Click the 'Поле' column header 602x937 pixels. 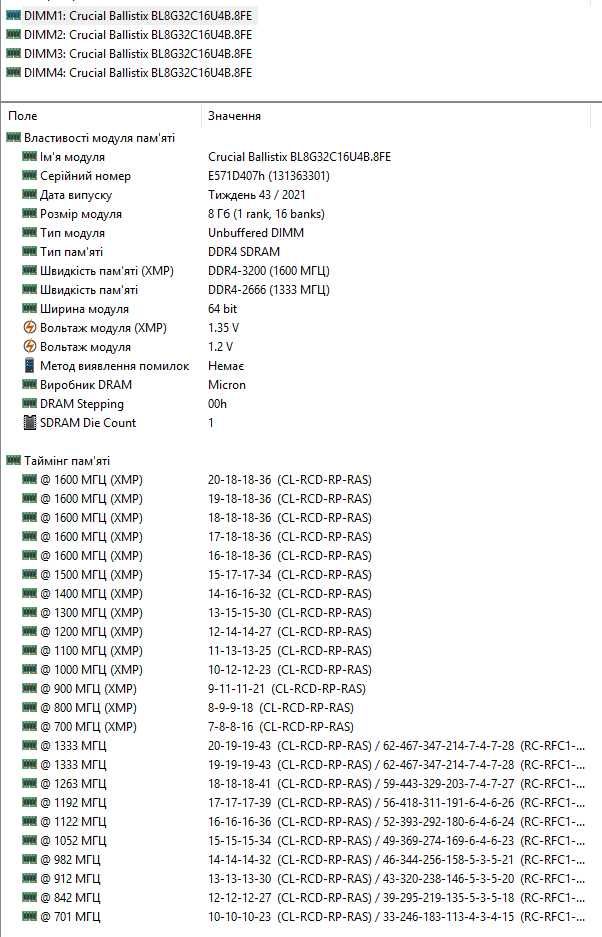(x=23, y=116)
